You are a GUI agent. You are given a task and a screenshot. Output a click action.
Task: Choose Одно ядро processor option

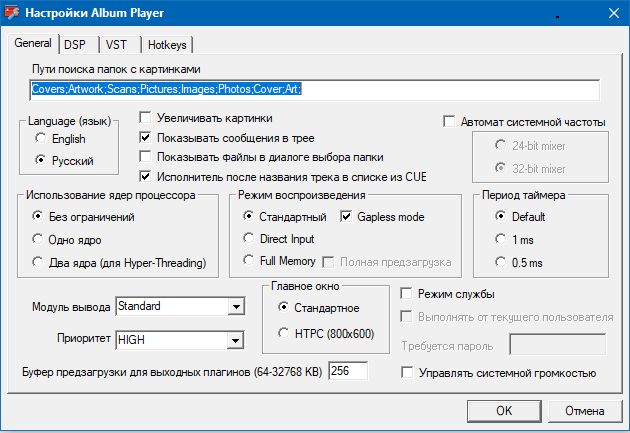pyautogui.click(x=38, y=239)
